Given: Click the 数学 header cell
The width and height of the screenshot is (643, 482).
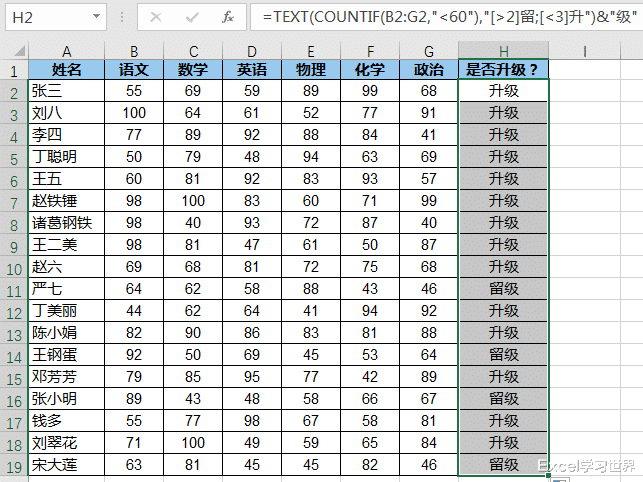Looking at the screenshot, I should [193, 70].
